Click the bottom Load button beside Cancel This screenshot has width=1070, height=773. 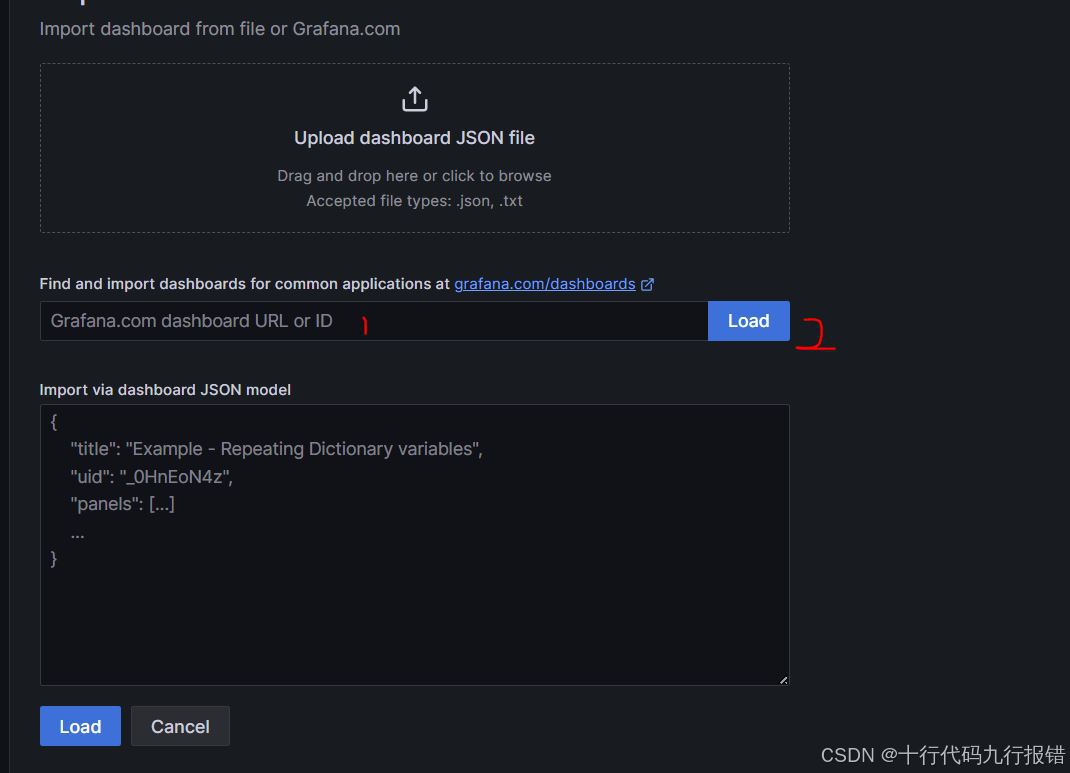point(80,726)
